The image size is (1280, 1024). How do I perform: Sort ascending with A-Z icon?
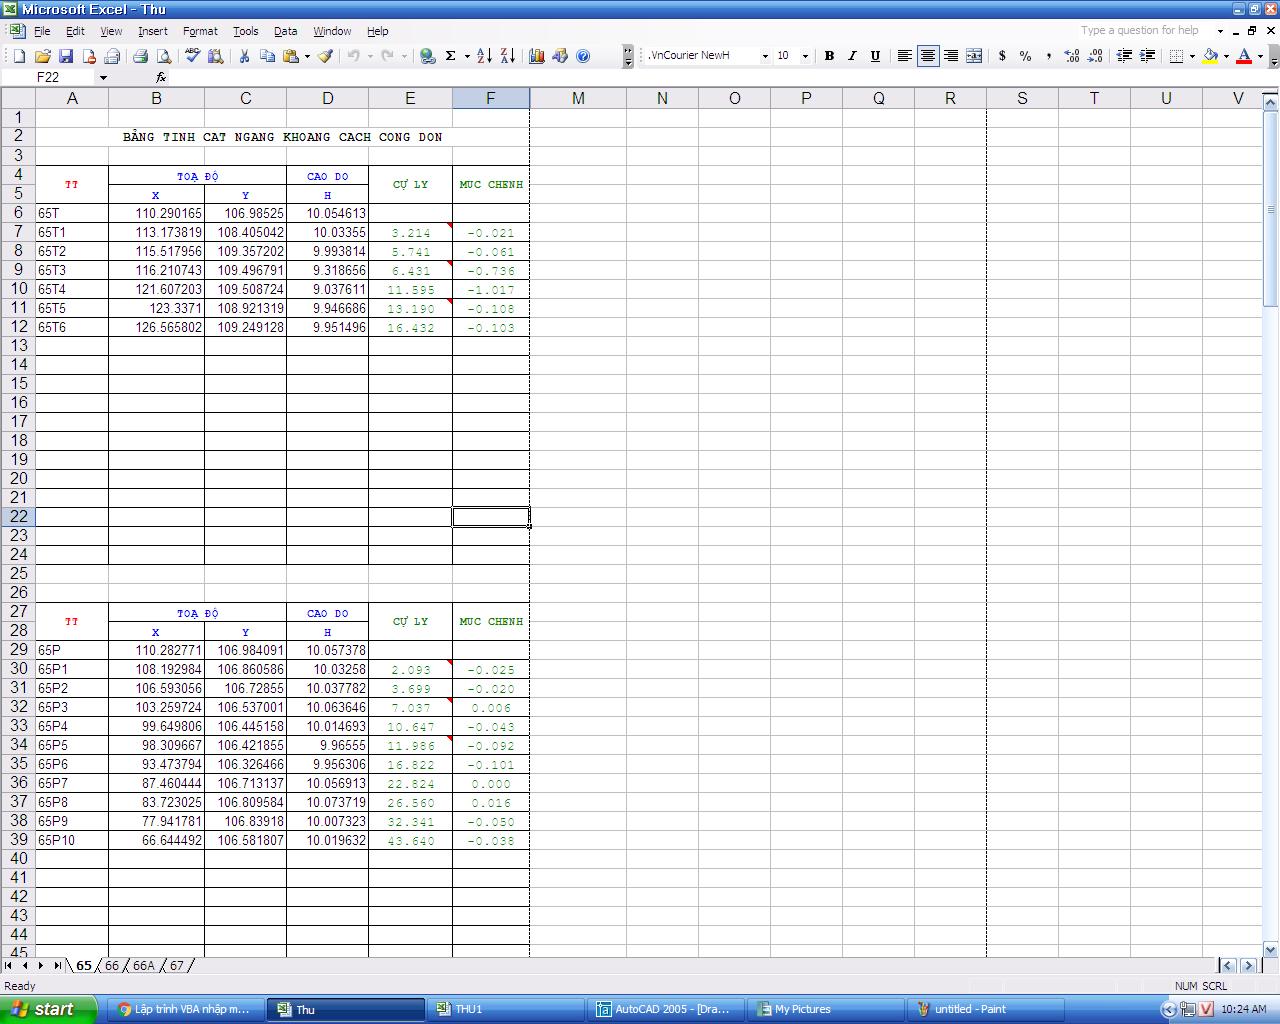(x=484, y=56)
